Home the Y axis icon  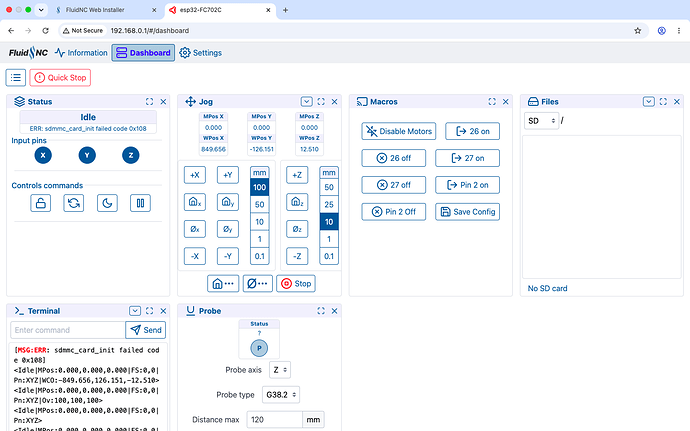[228, 203]
